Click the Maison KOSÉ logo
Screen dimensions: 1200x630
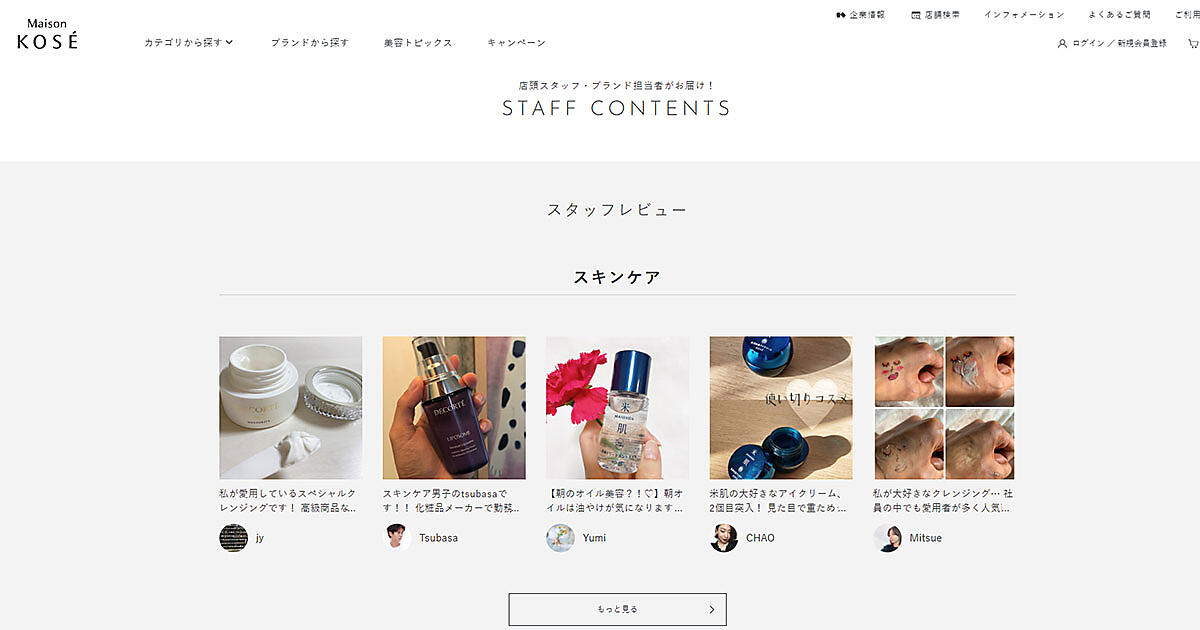coord(47,34)
